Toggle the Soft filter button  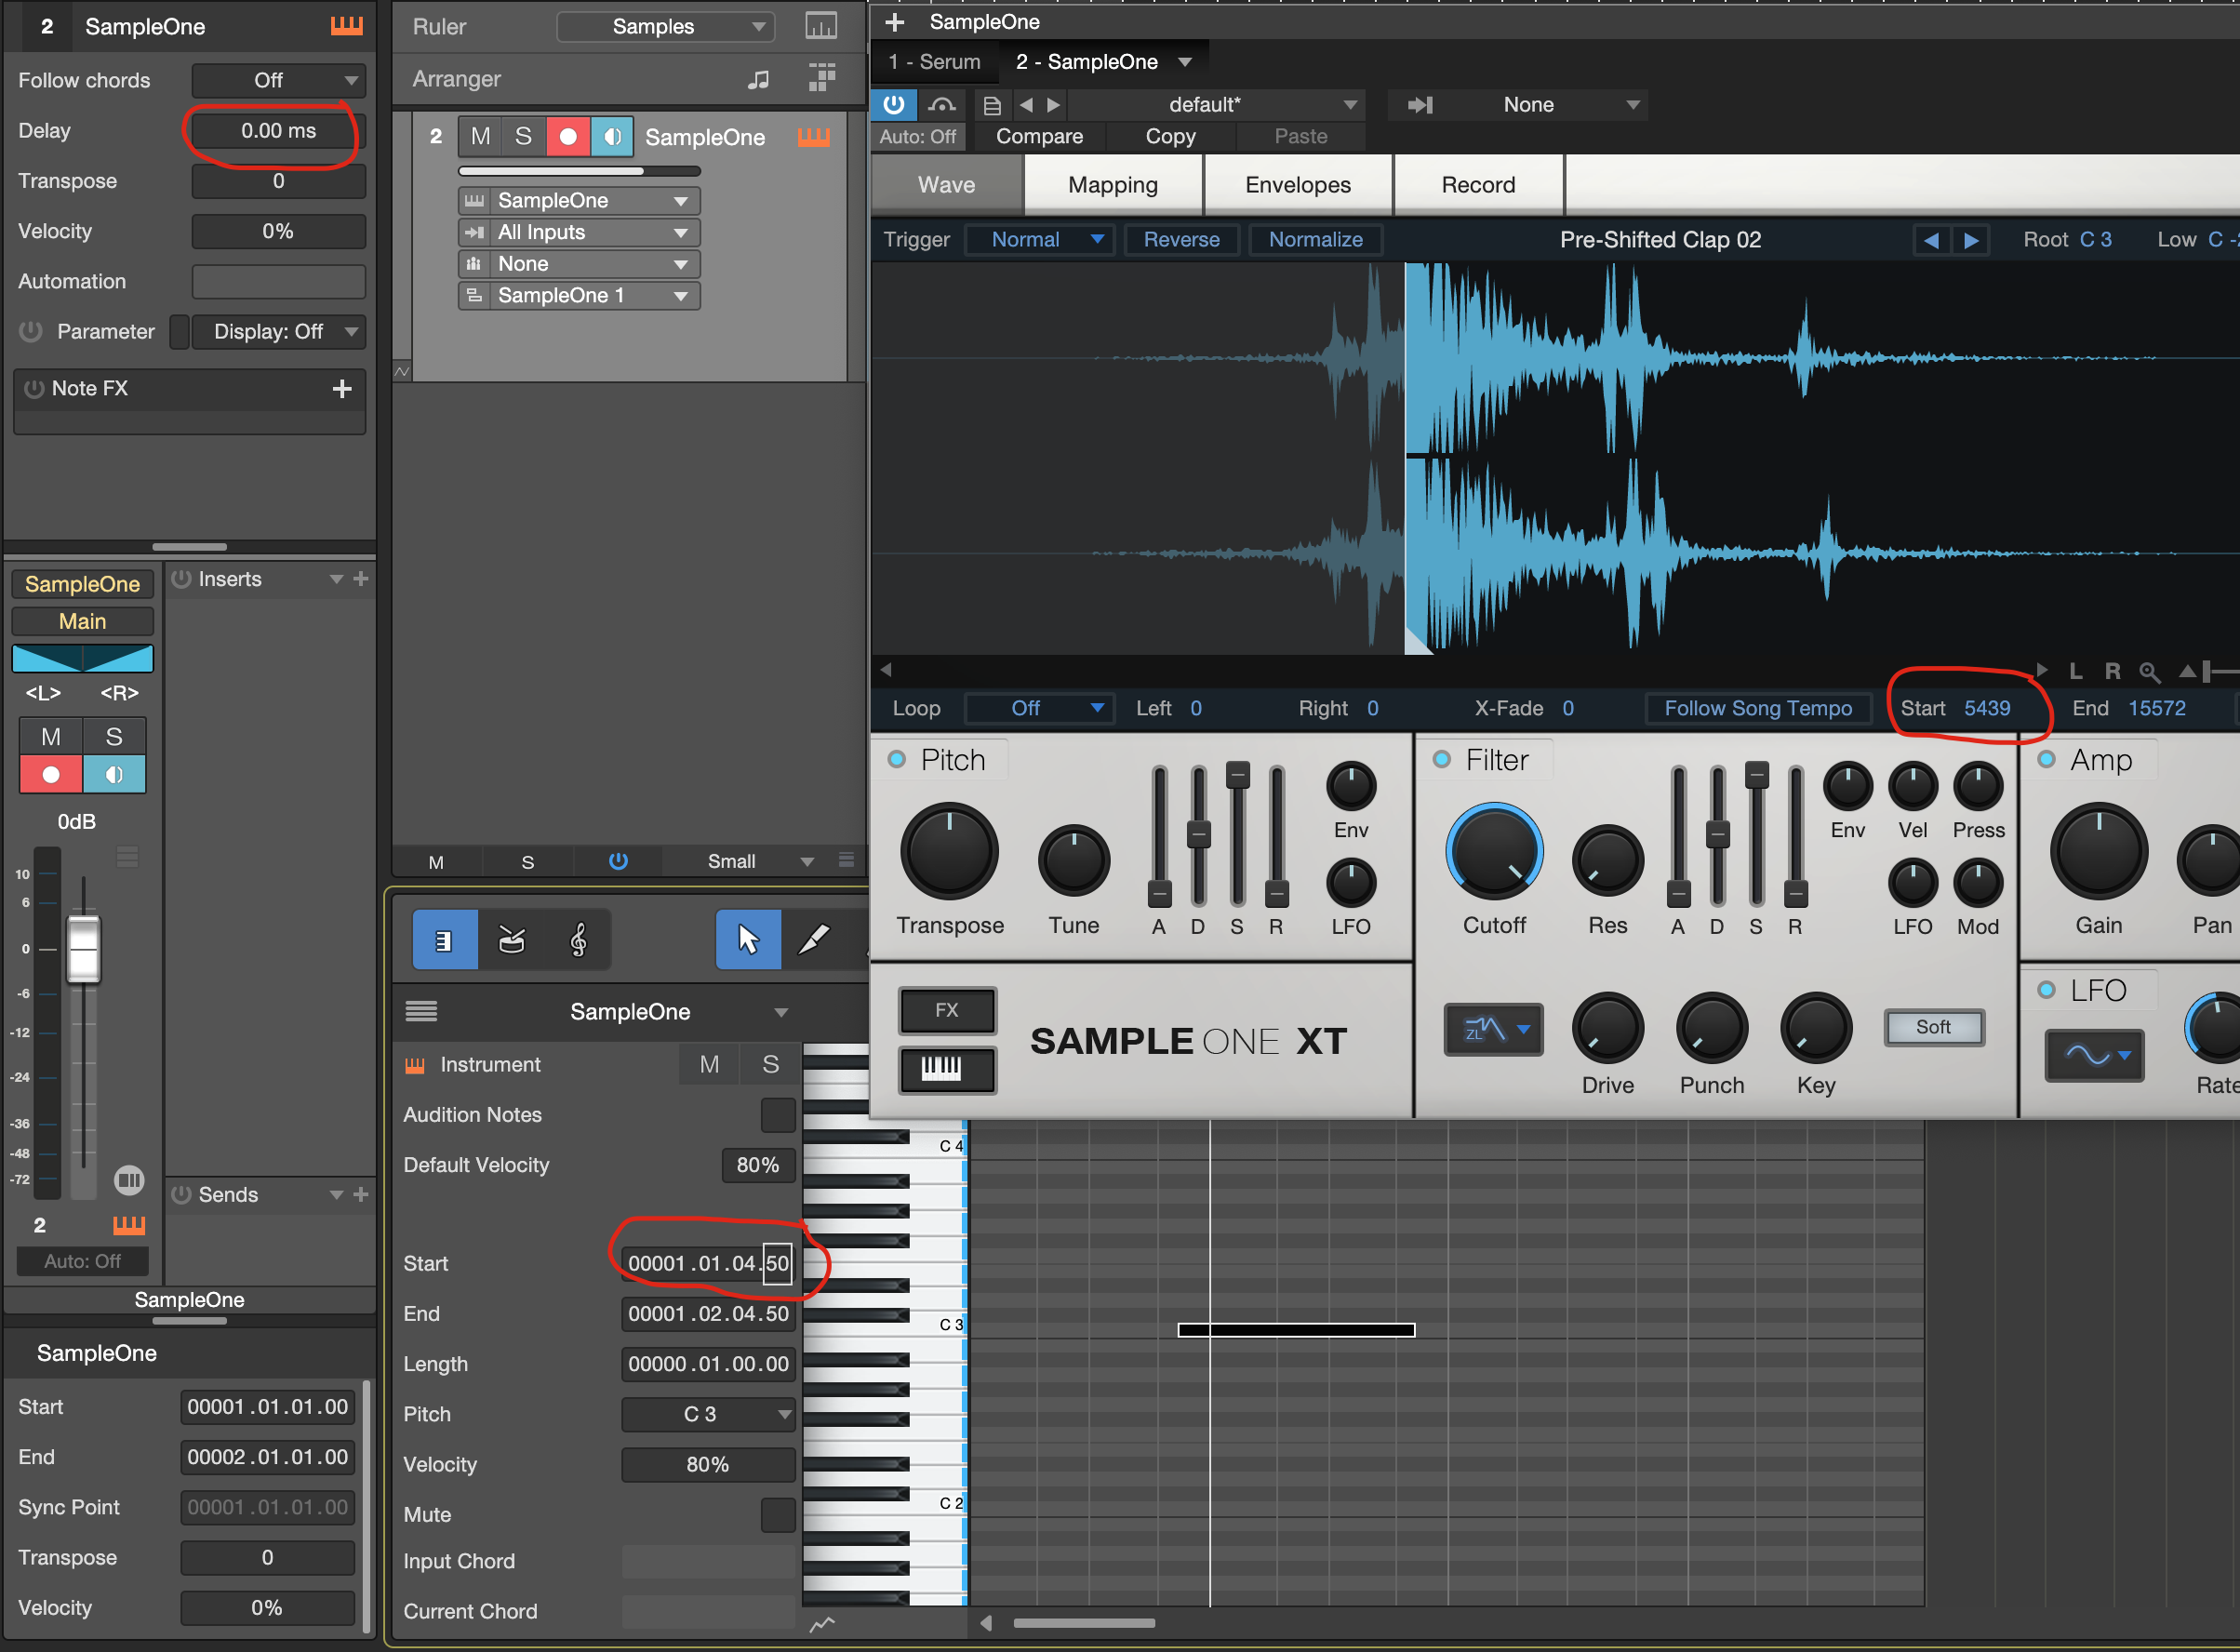pyautogui.click(x=1933, y=1027)
